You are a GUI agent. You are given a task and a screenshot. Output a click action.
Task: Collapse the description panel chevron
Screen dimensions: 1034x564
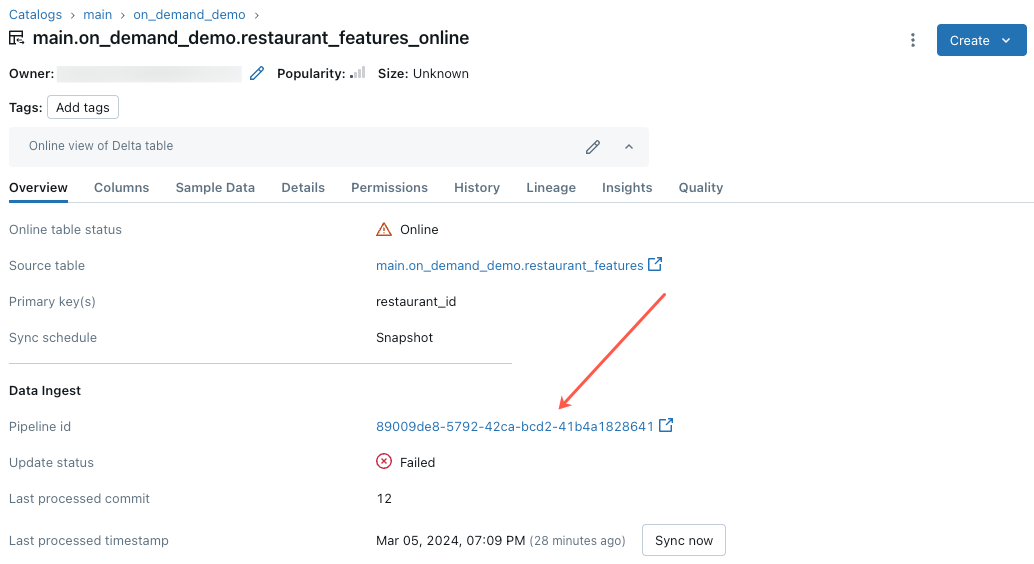click(x=629, y=147)
